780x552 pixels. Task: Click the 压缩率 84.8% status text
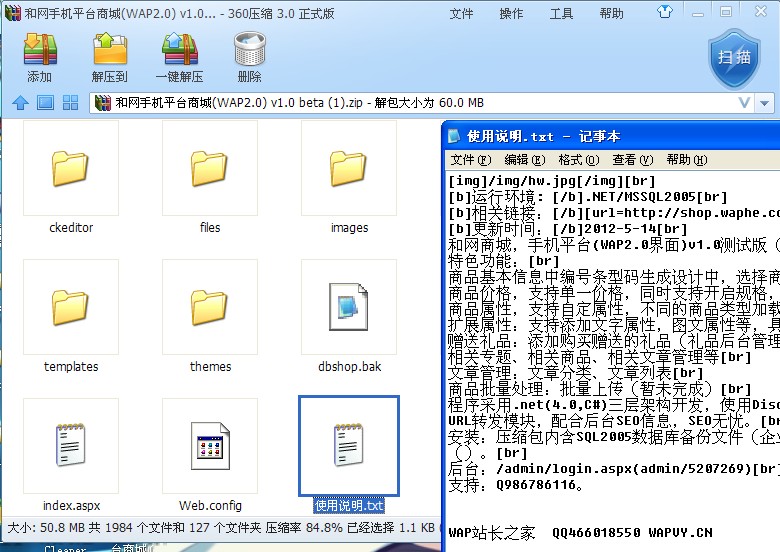[303, 528]
